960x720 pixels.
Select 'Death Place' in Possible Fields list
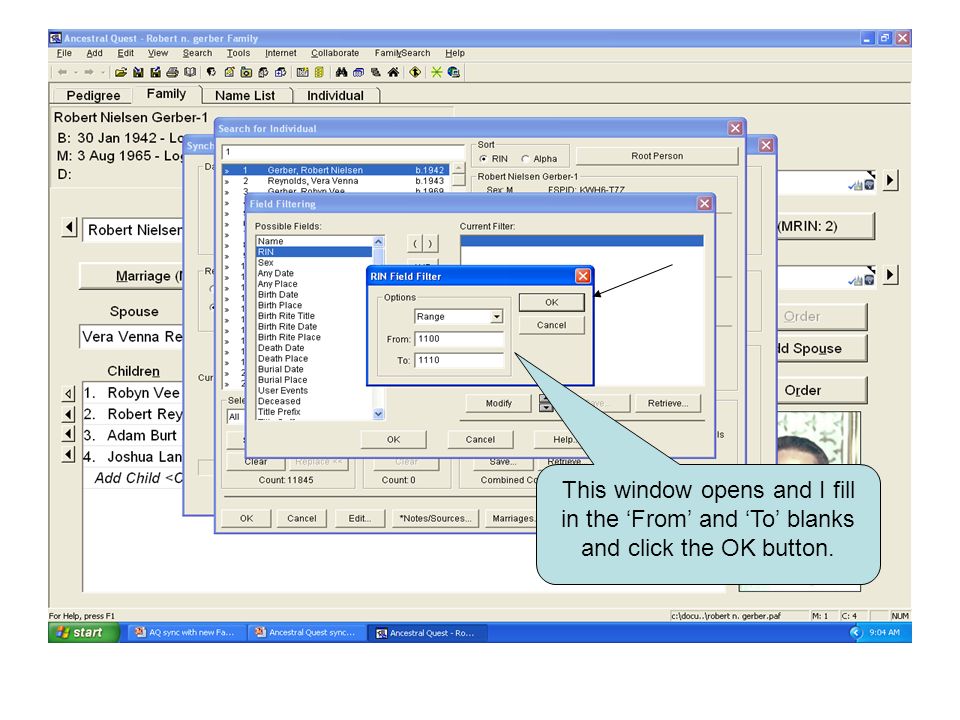[x=283, y=359]
